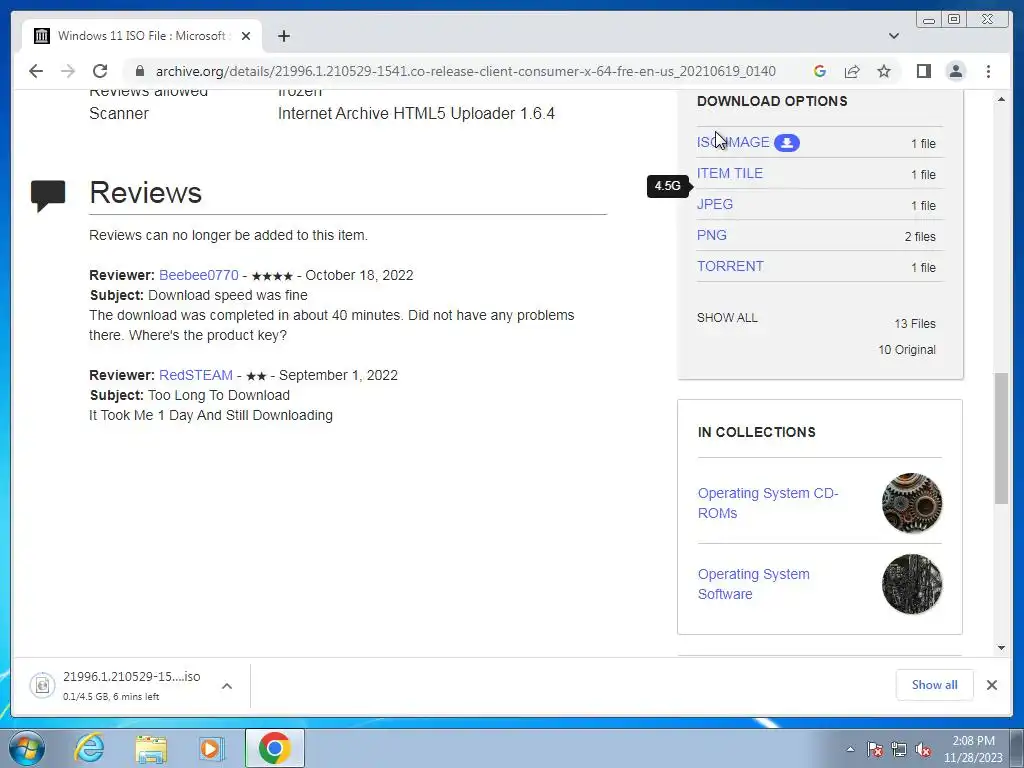Viewport: 1024px width, 768px height.
Task: Click the Google icon in the address bar
Action: pos(820,71)
